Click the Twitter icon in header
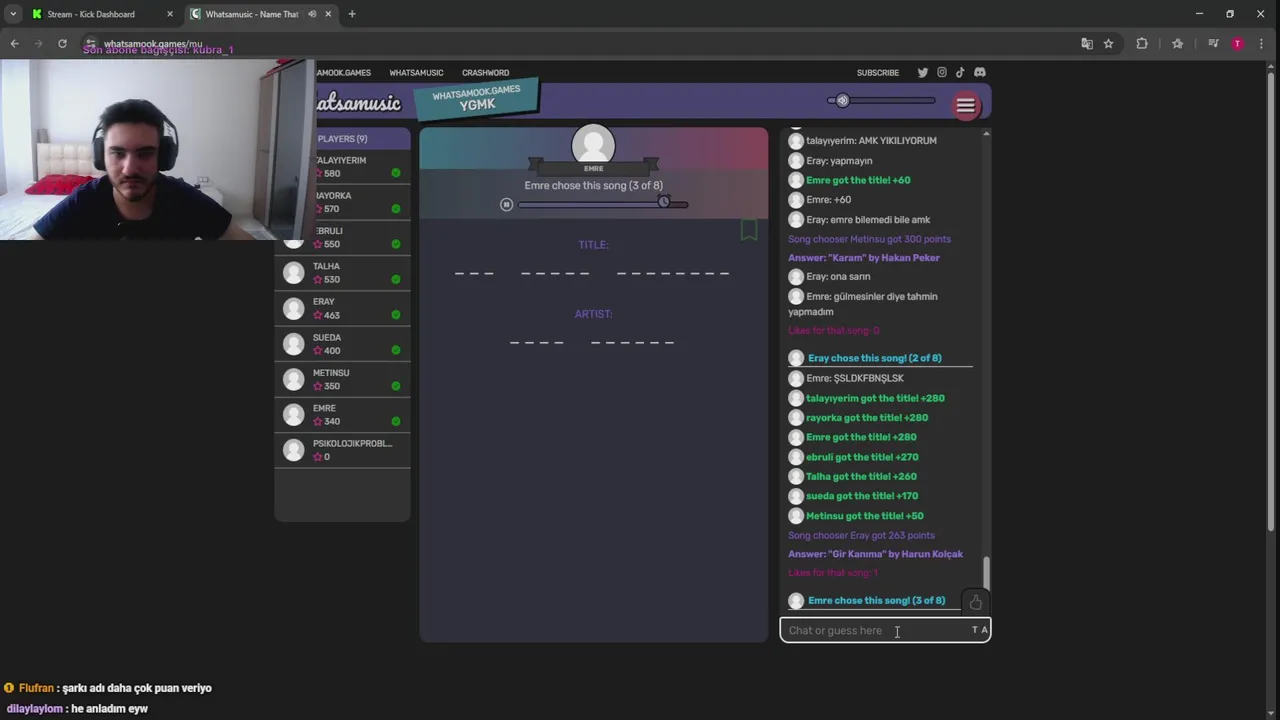The image size is (1280, 720). tap(922, 72)
